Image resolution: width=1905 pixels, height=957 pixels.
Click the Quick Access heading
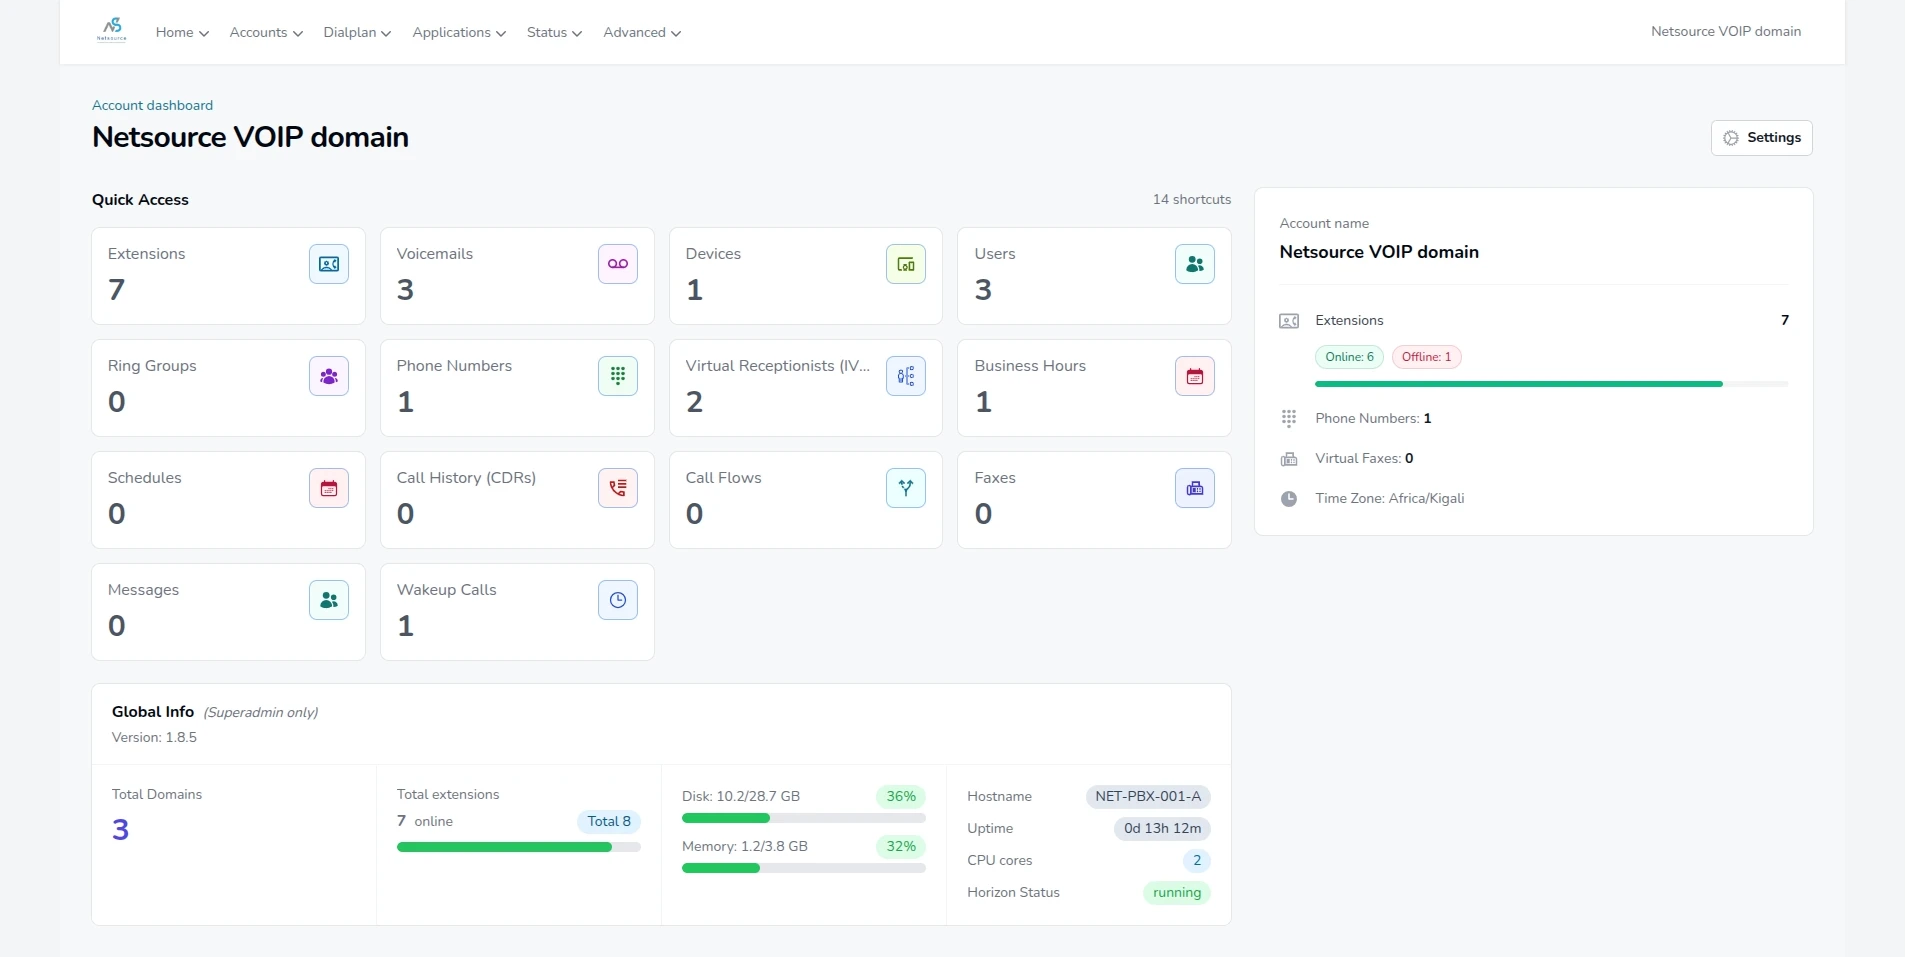(x=140, y=200)
